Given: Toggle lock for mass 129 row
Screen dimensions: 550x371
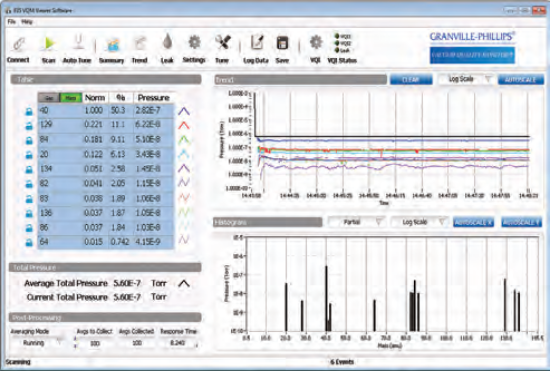Looking at the screenshot, I should pyautogui.click(x=29, y=126).
